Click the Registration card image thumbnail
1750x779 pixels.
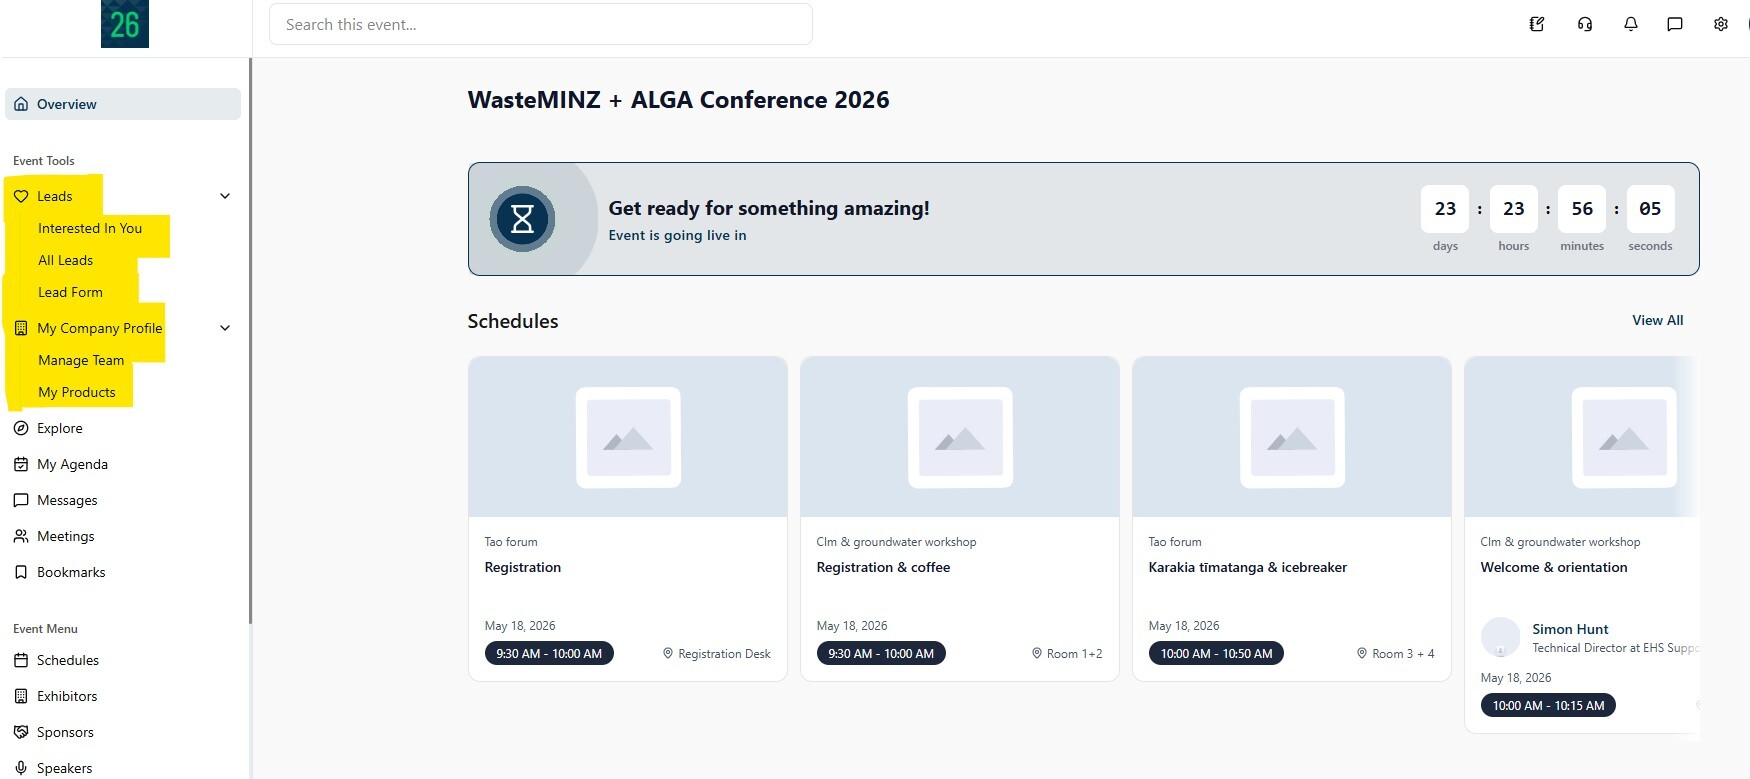628,437
